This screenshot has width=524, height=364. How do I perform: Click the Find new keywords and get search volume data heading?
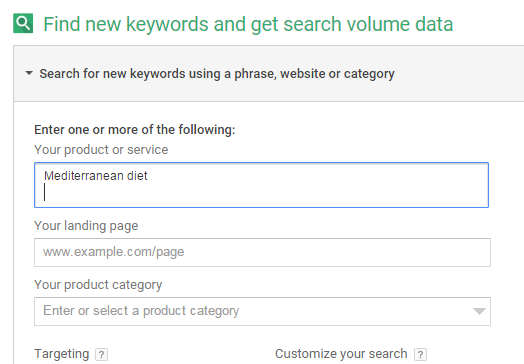(248, 24)
